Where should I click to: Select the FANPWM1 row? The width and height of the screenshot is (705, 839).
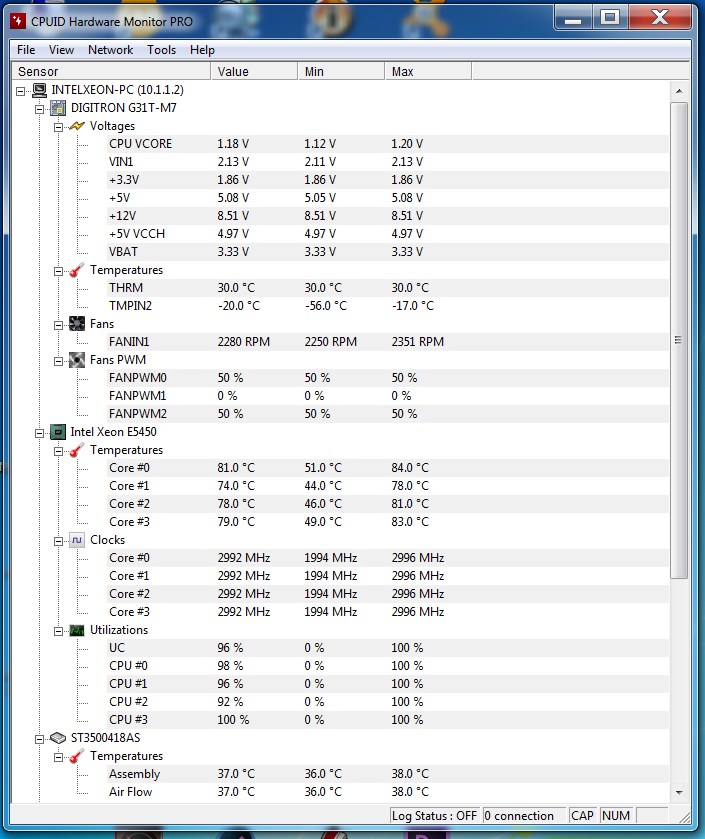(388, 396)
